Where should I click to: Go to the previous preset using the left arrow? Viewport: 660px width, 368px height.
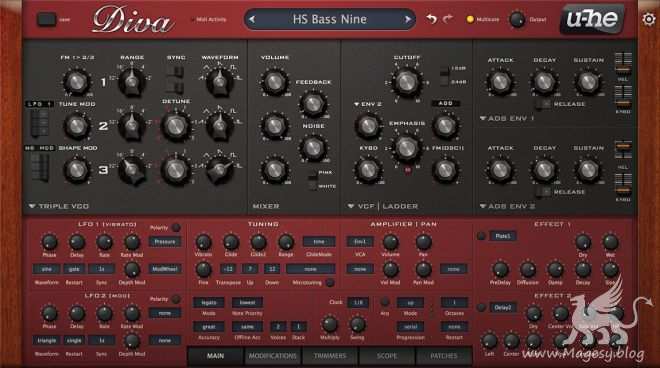pos(252,19)
